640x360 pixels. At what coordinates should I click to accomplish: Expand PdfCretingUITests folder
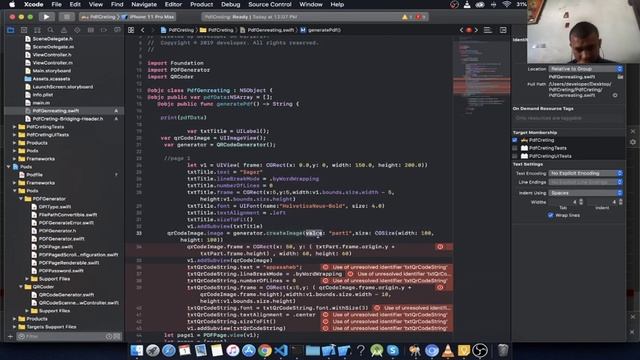(x=15, y=135)
